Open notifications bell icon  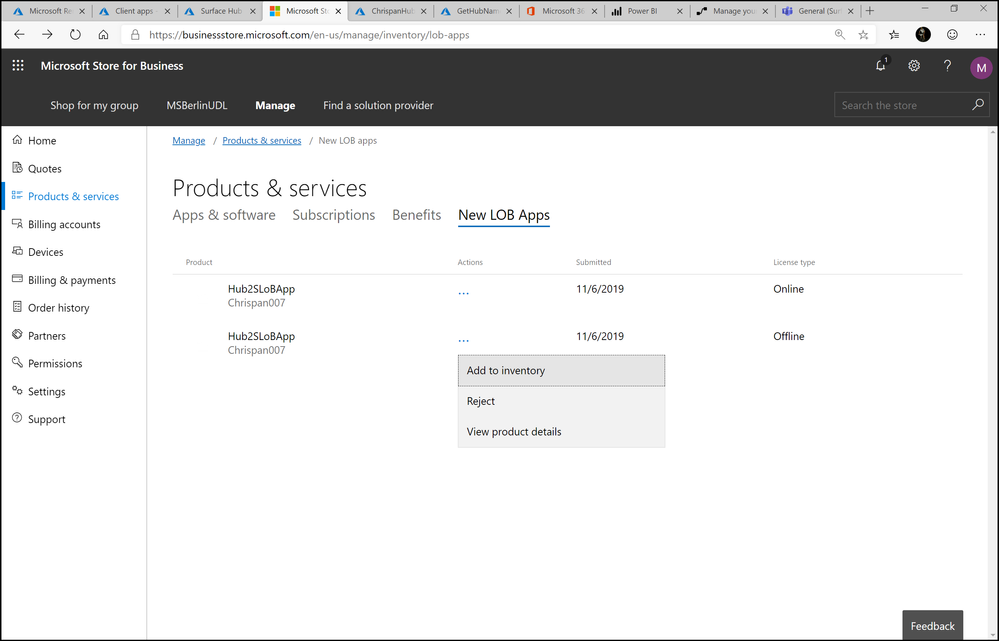pos(881,66)
